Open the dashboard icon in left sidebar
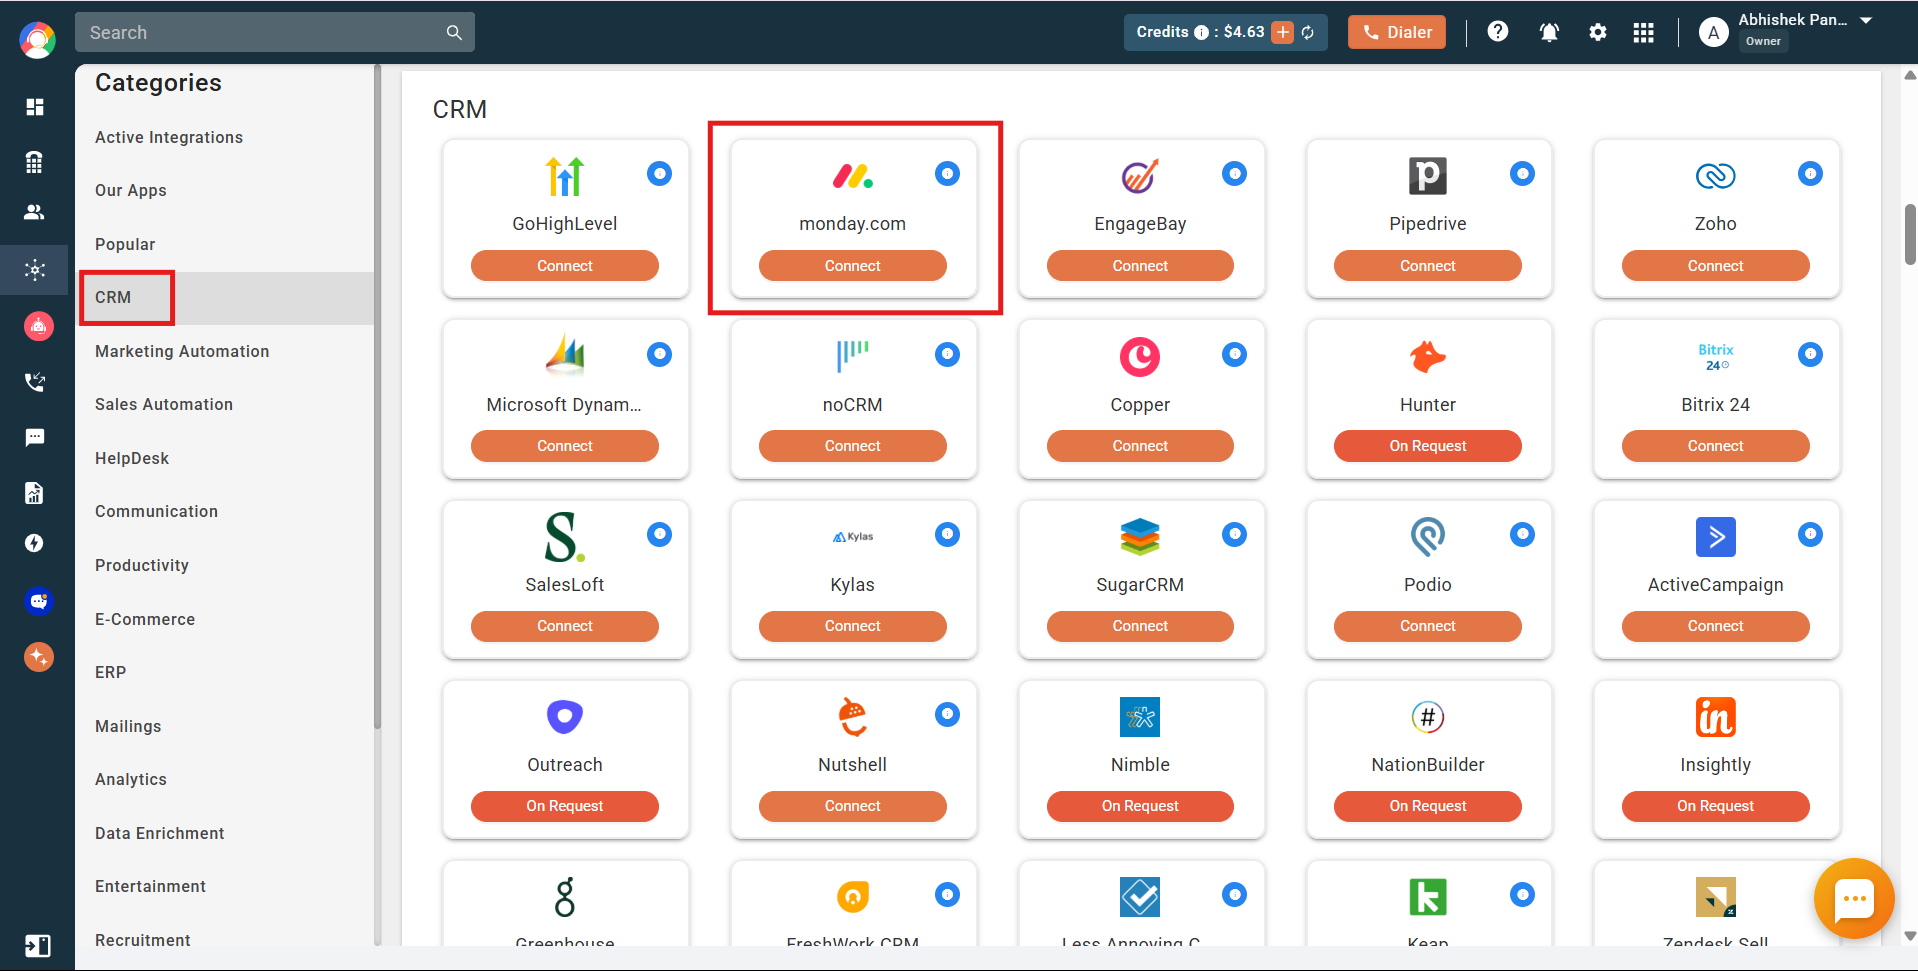 pyautogui.click(x=35, y=107)
